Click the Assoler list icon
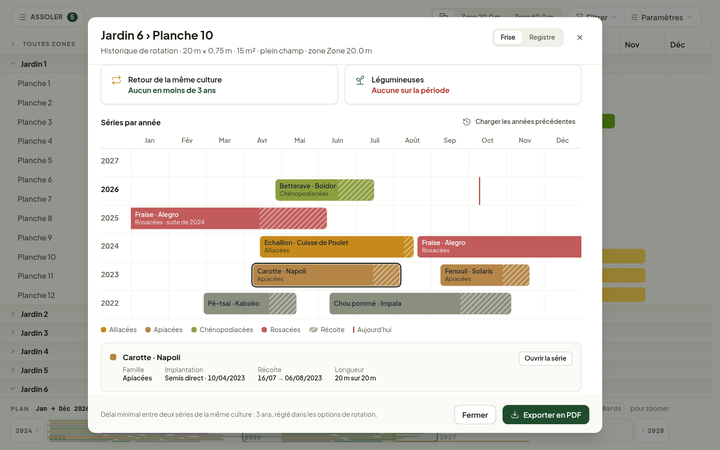This screenshot has width=720, height=450. point(22,17)
